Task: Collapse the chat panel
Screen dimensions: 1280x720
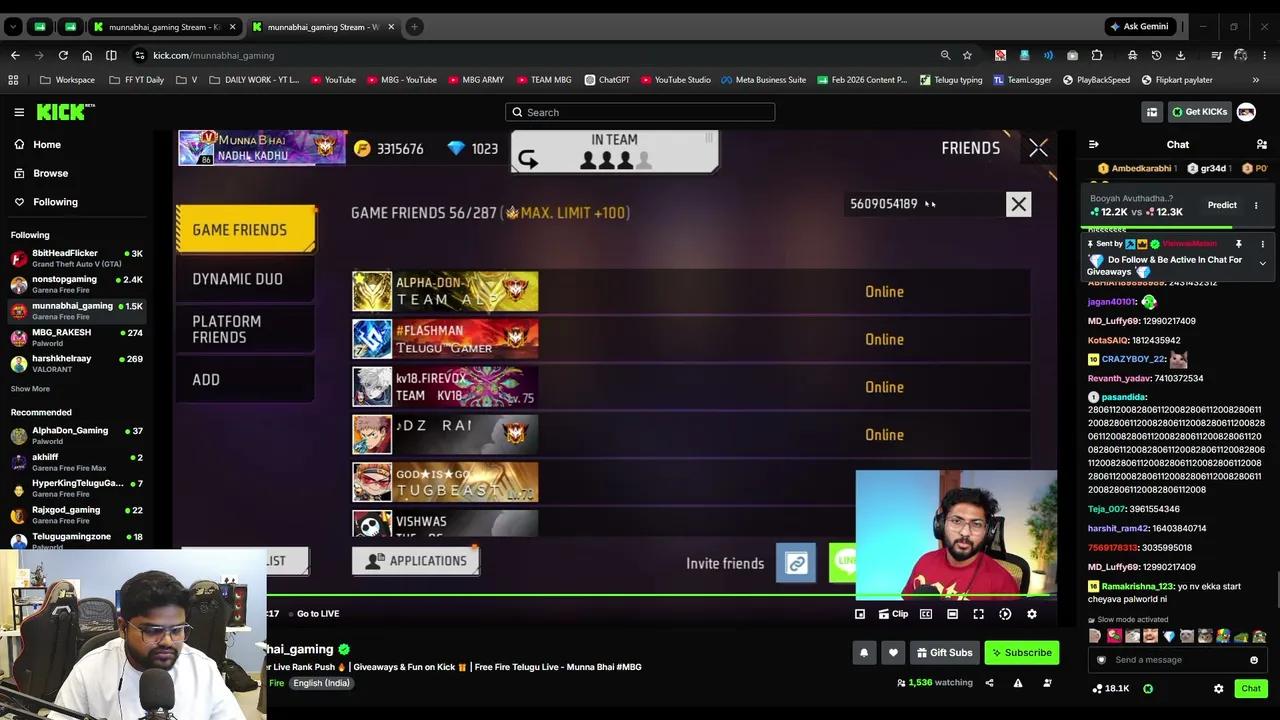Action: click(1093, 145)
